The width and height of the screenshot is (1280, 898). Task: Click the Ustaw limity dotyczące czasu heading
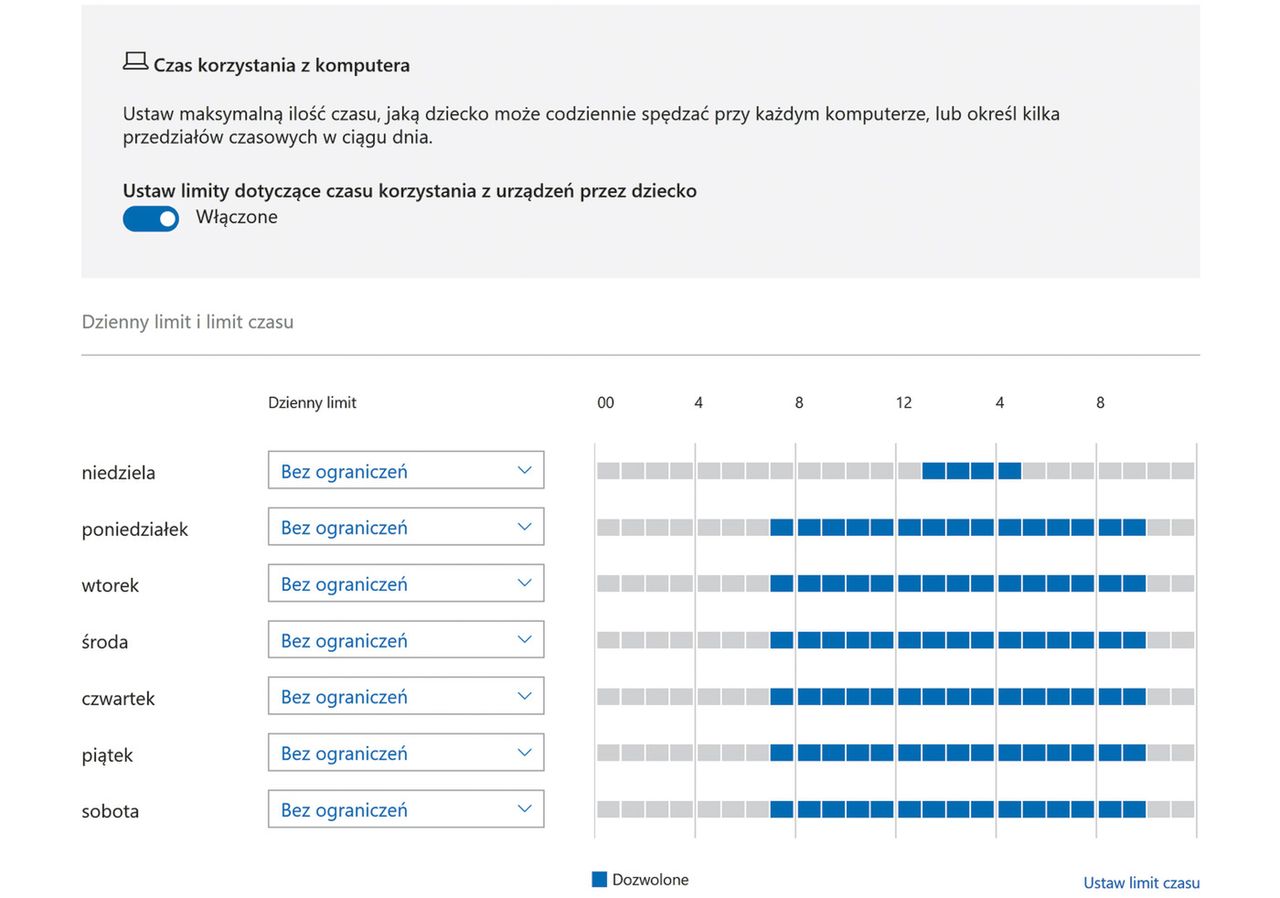(x=410, y=191)
